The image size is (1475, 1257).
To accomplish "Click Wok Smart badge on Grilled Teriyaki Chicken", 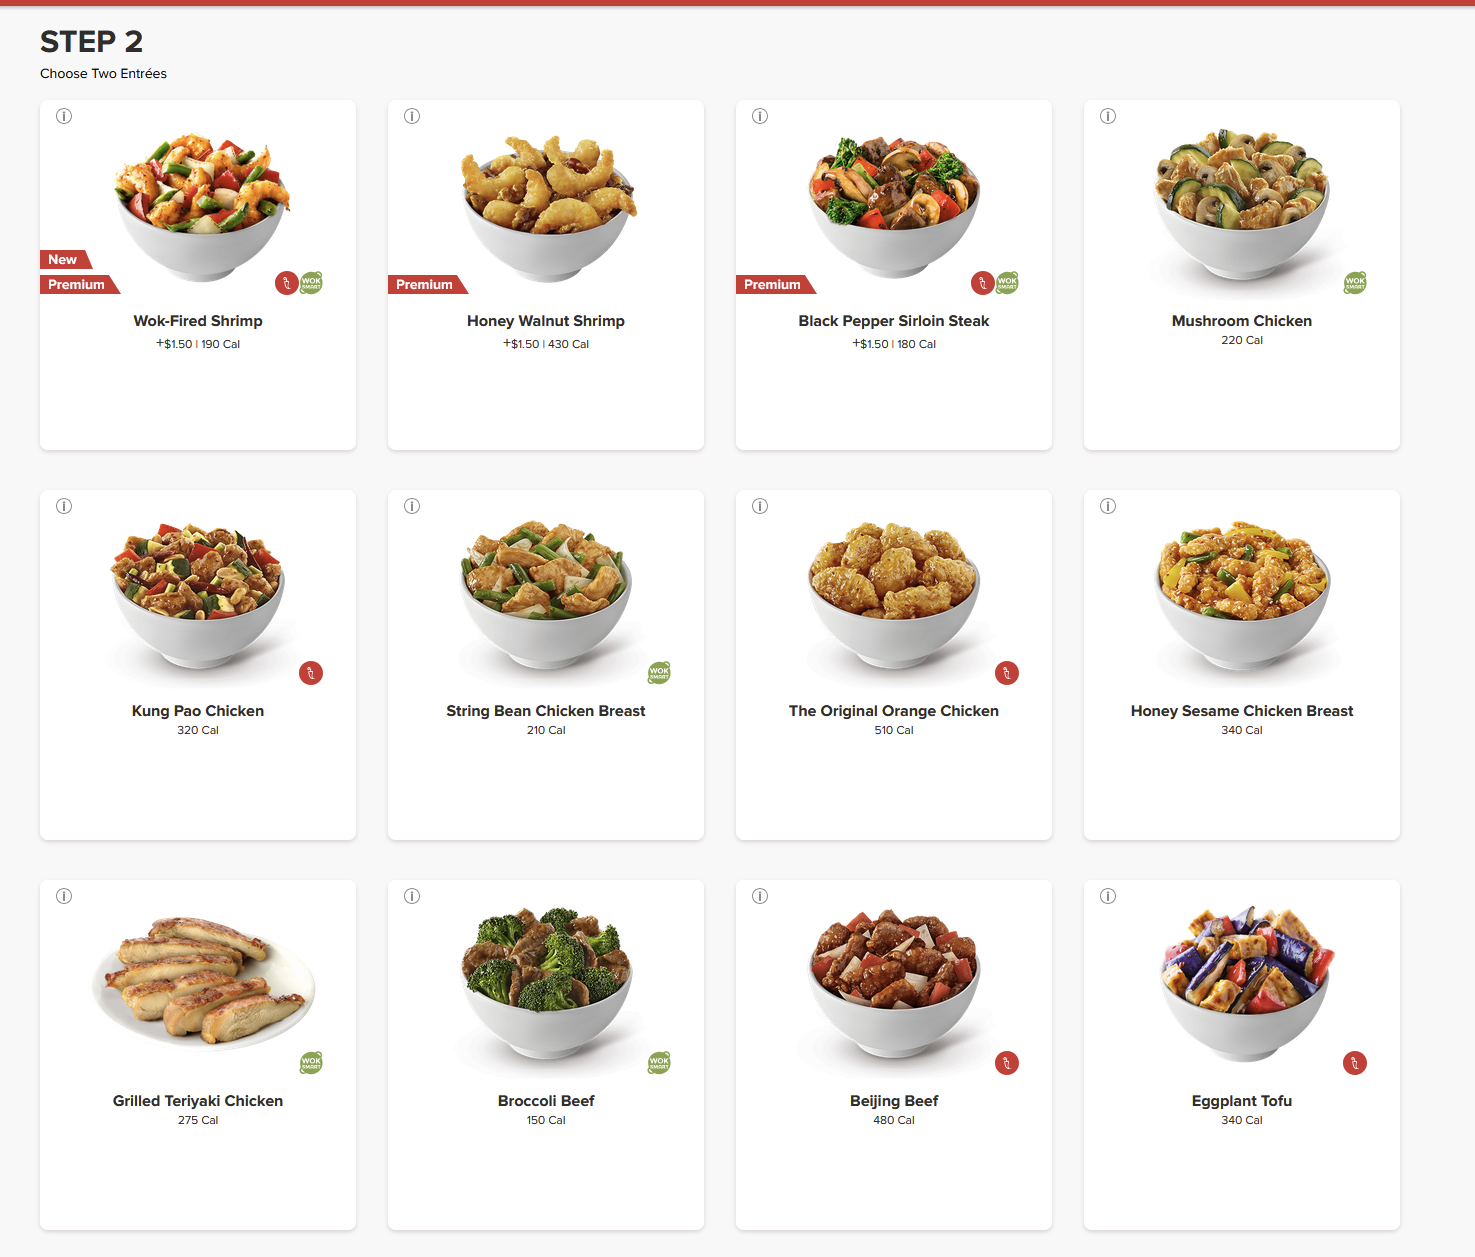I will pos(311,1063).
